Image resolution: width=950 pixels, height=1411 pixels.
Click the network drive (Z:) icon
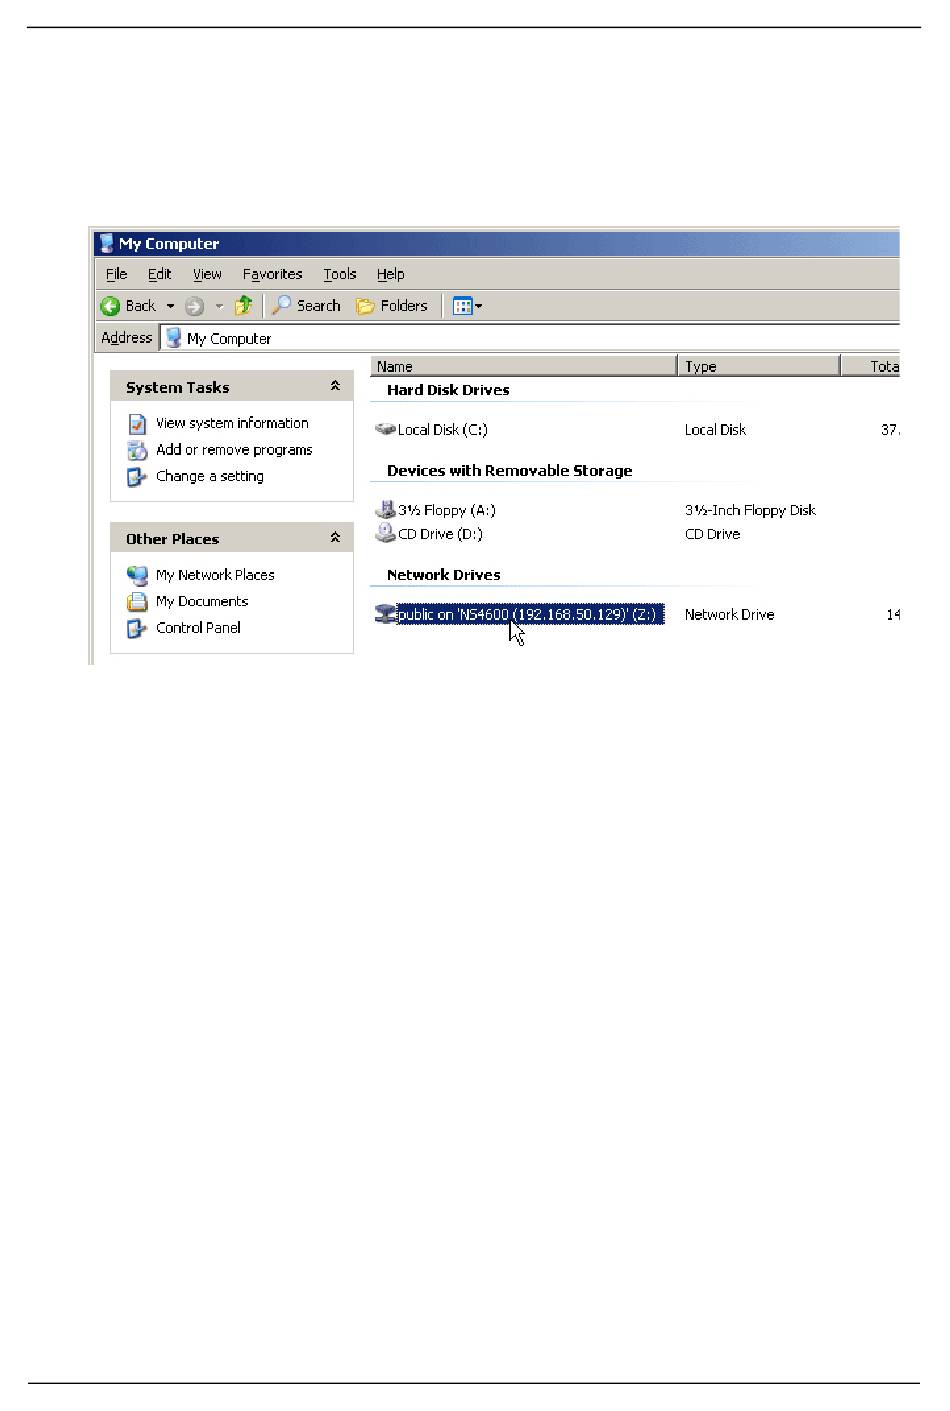(385, 614)
